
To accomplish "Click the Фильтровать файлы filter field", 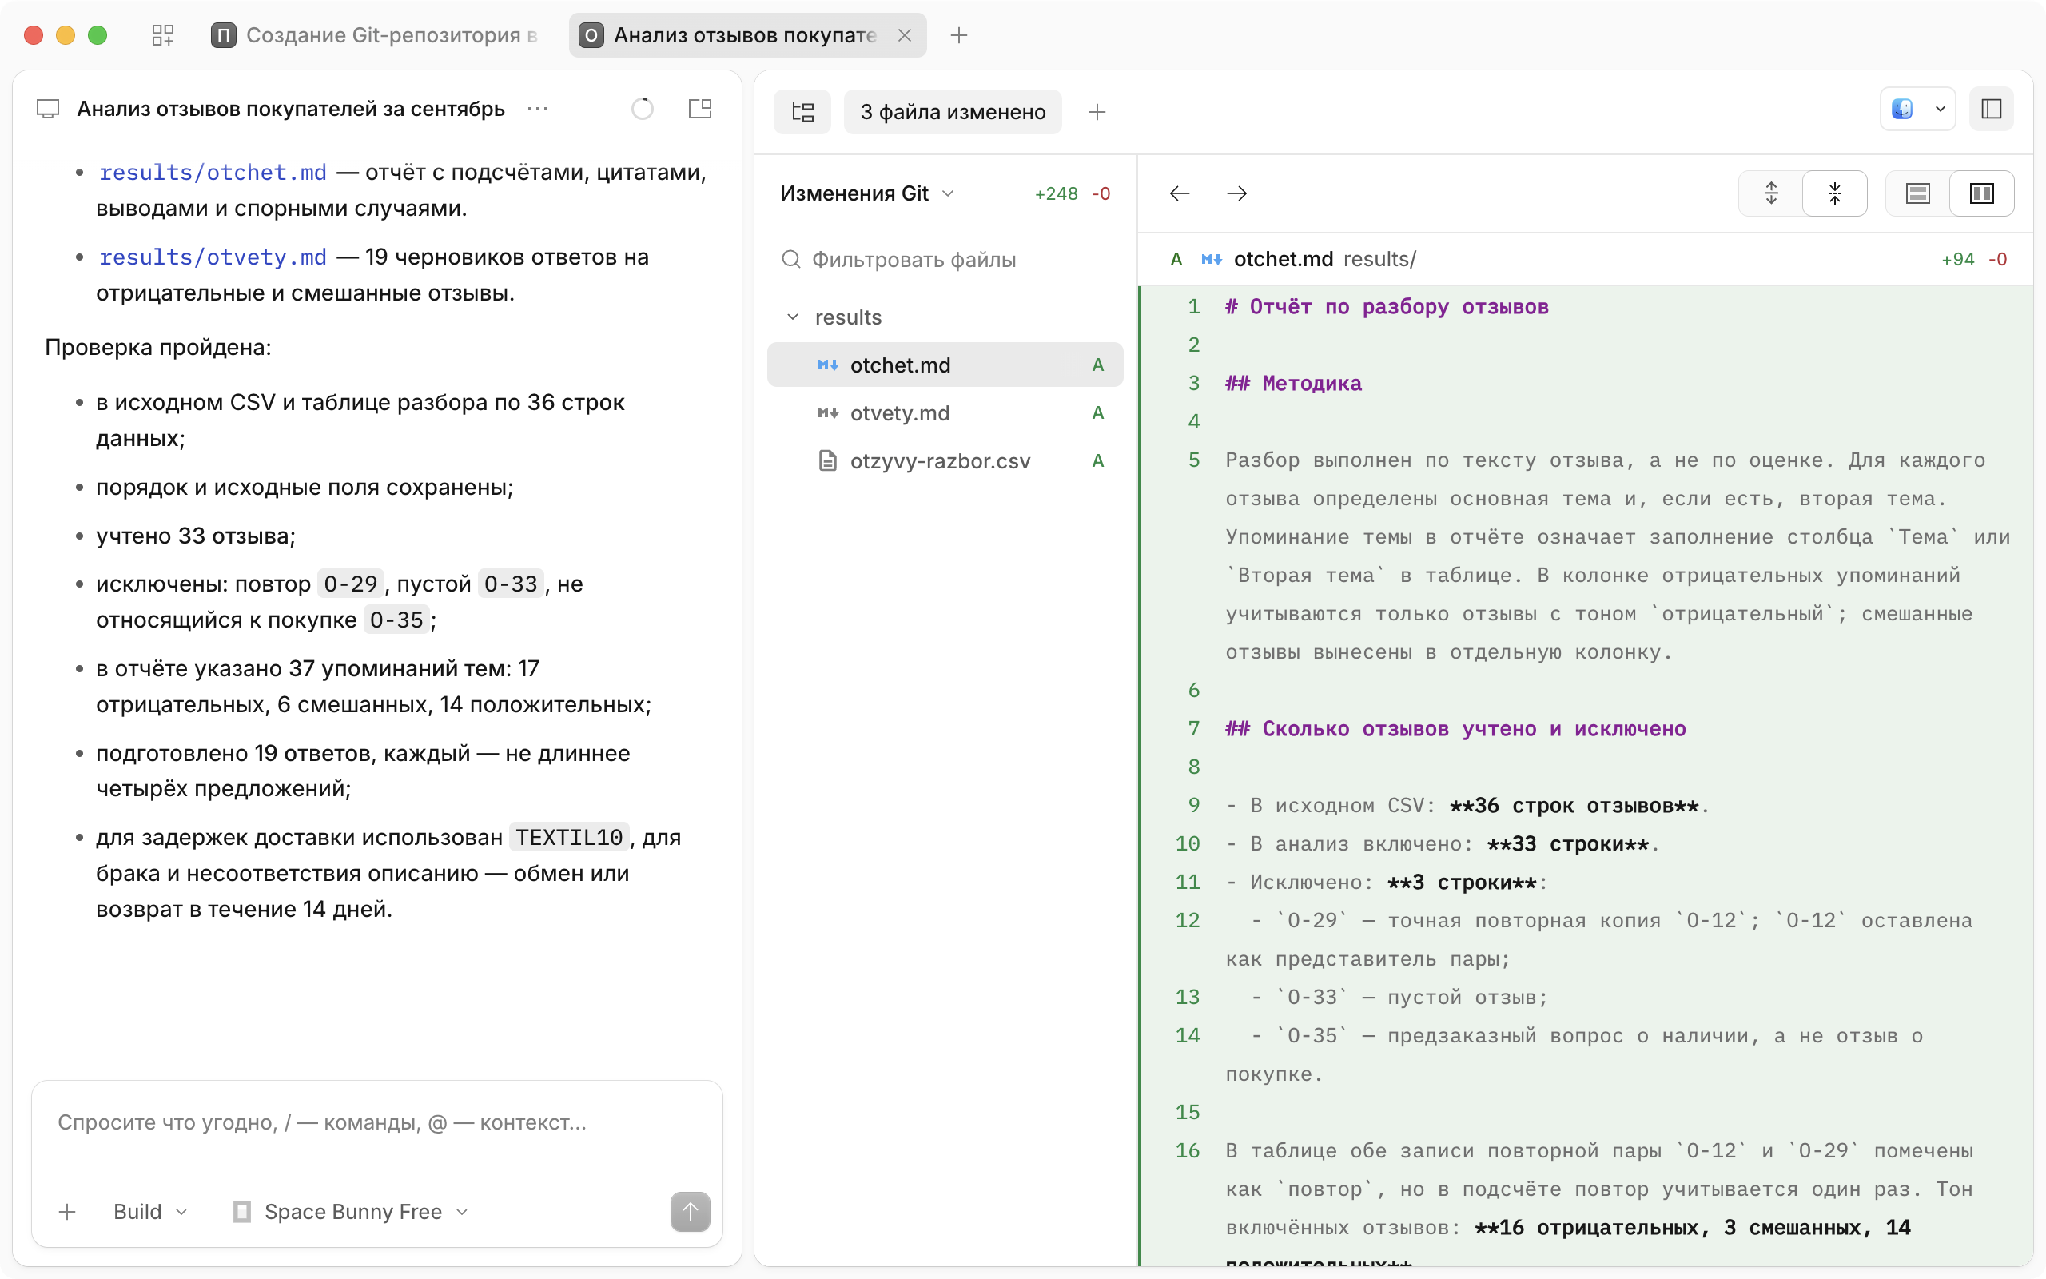I will [x=945, y=260].
